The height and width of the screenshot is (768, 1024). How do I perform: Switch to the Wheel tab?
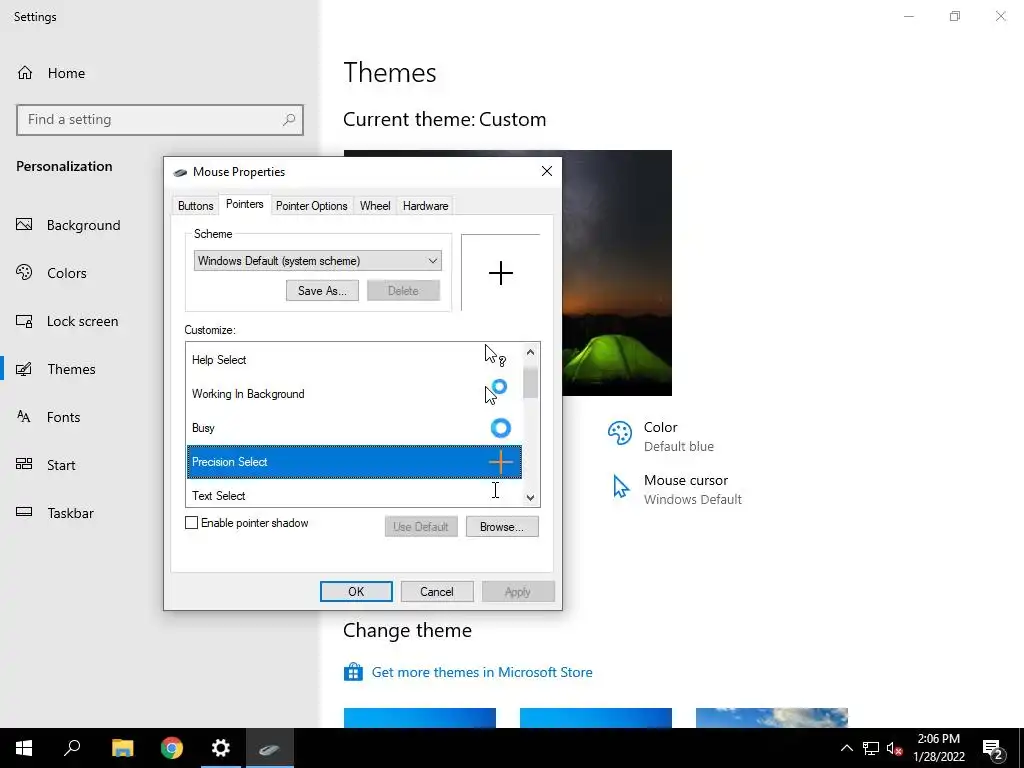[x=375, y=206]
